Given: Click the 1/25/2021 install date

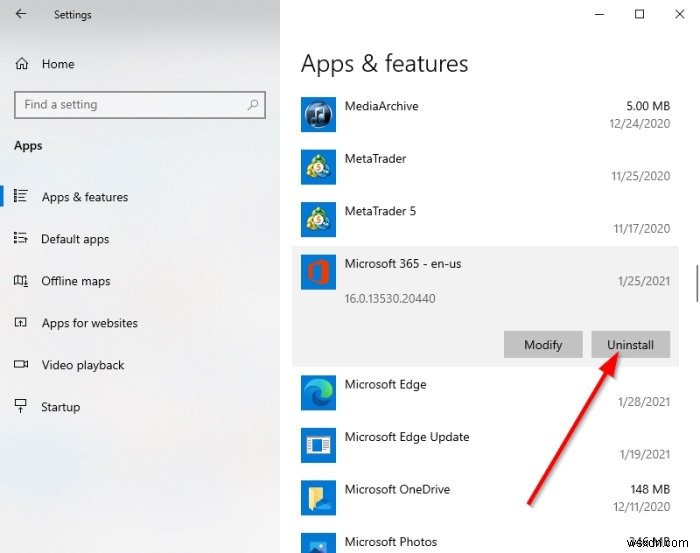Looking at the screenshot, I should click(644, 281).
